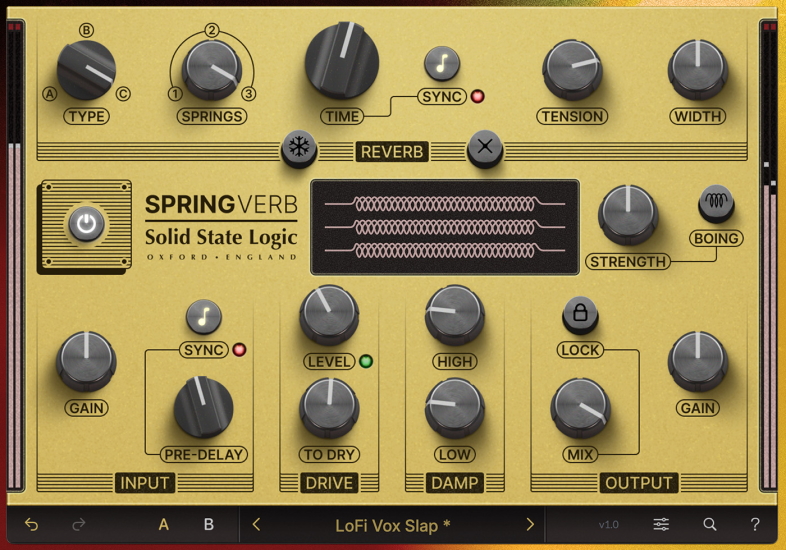Click the output Mix knob
The width and height of the screenshot is (786, 550).
coord(580,408)
